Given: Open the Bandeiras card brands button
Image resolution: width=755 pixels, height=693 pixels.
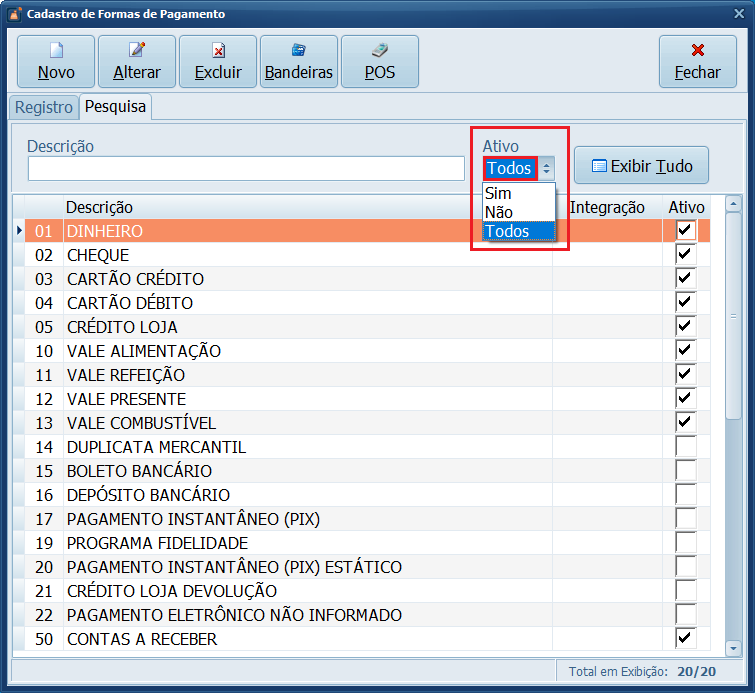Looking at the screenshot, I should (x=299, y=61).
